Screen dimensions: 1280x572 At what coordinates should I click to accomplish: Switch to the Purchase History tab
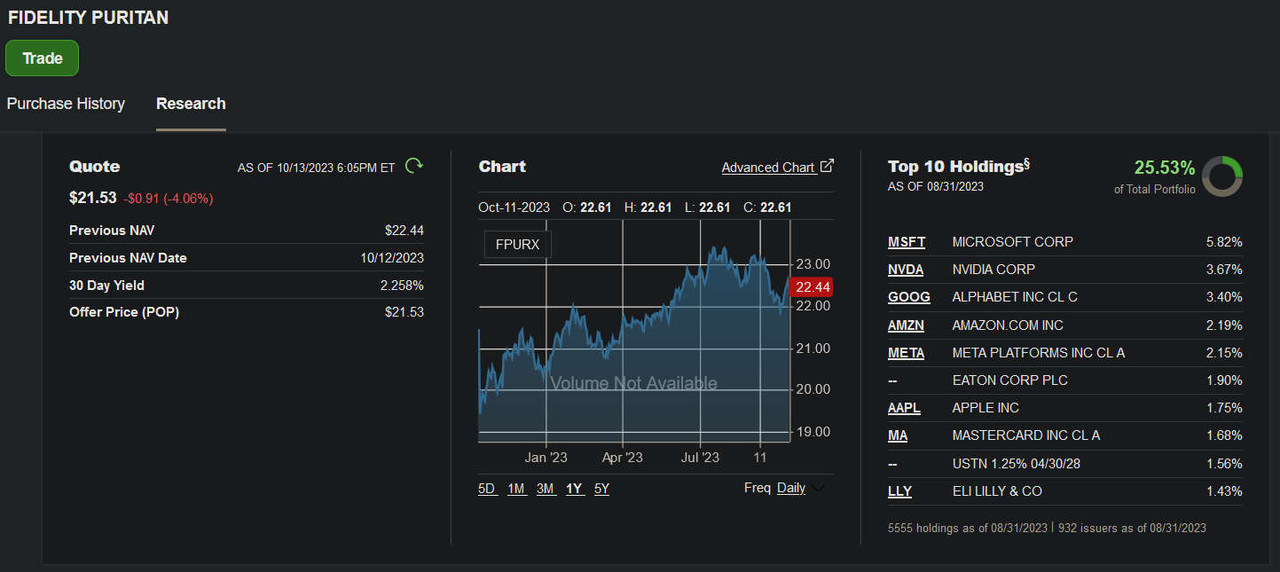tap(66, 104)
